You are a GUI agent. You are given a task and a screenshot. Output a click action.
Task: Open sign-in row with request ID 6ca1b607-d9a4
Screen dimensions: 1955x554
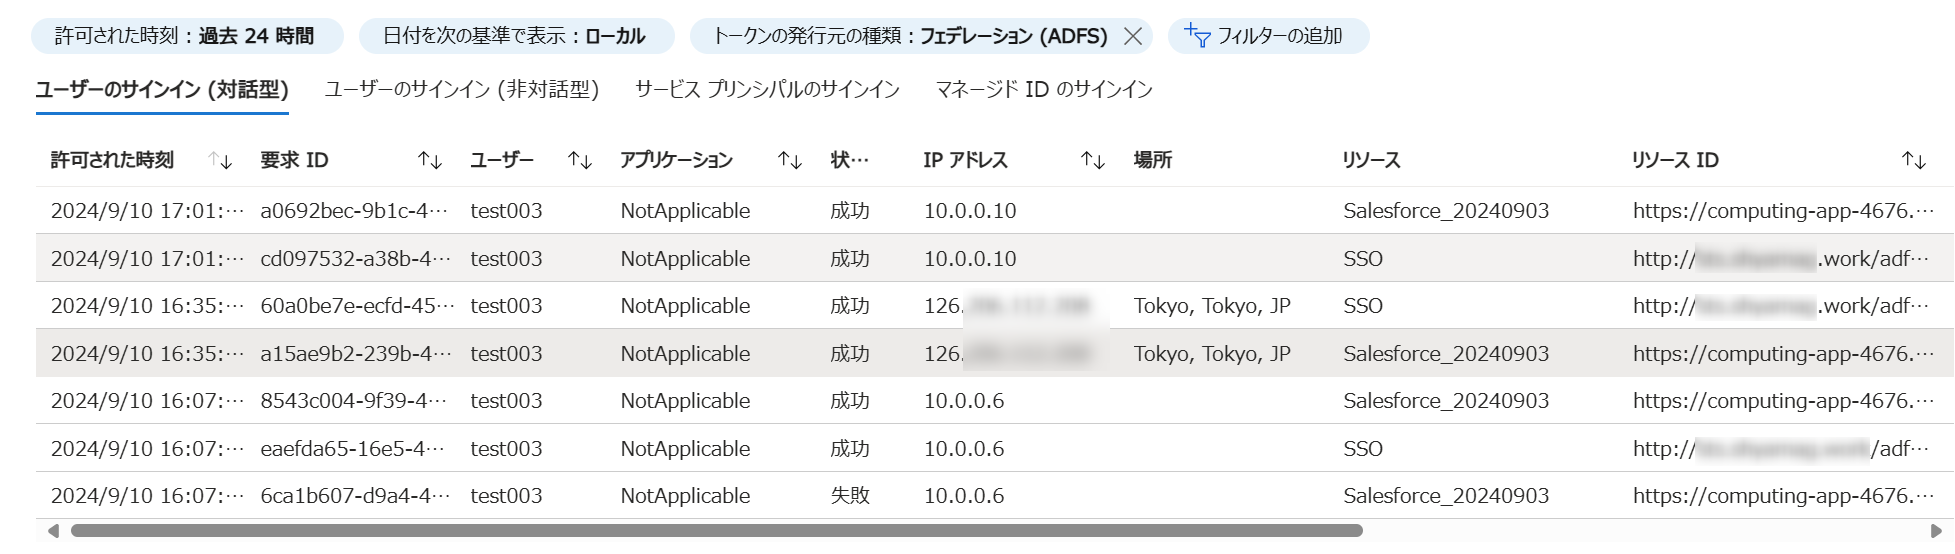[995, 496]
